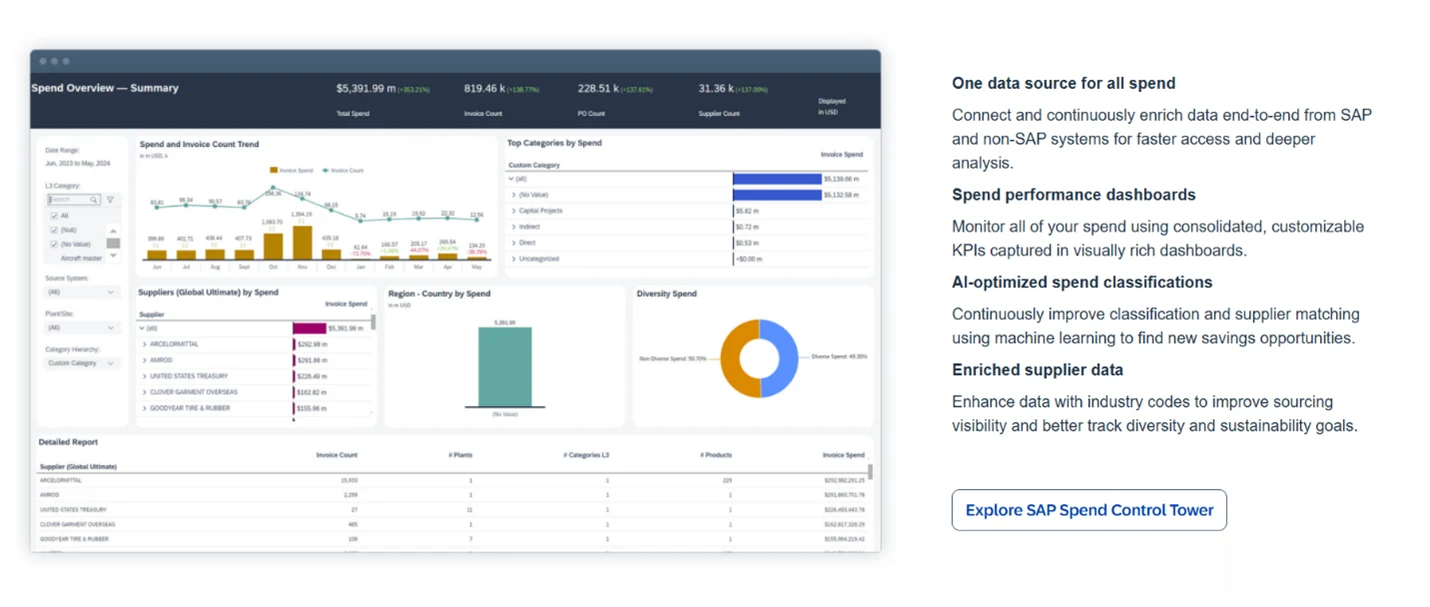
Task: Uncheck the (No Value) checkbox
Action: (54, 243)
